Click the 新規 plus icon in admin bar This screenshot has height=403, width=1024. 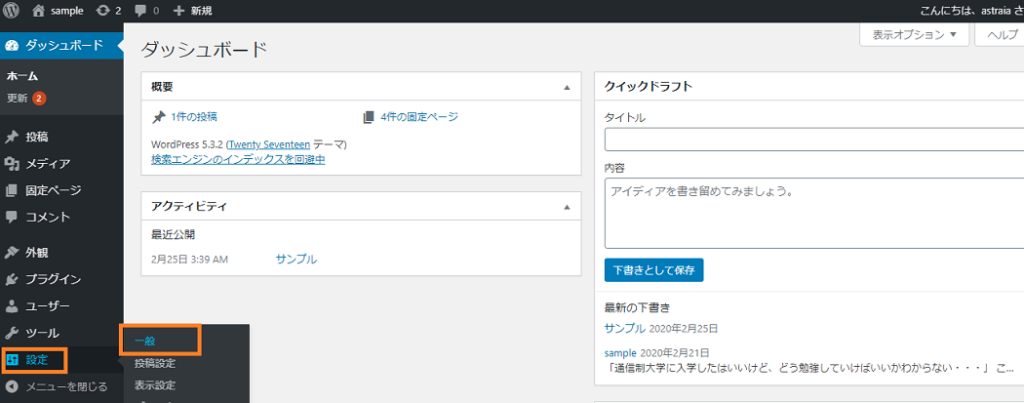click(x=179, y=11)
